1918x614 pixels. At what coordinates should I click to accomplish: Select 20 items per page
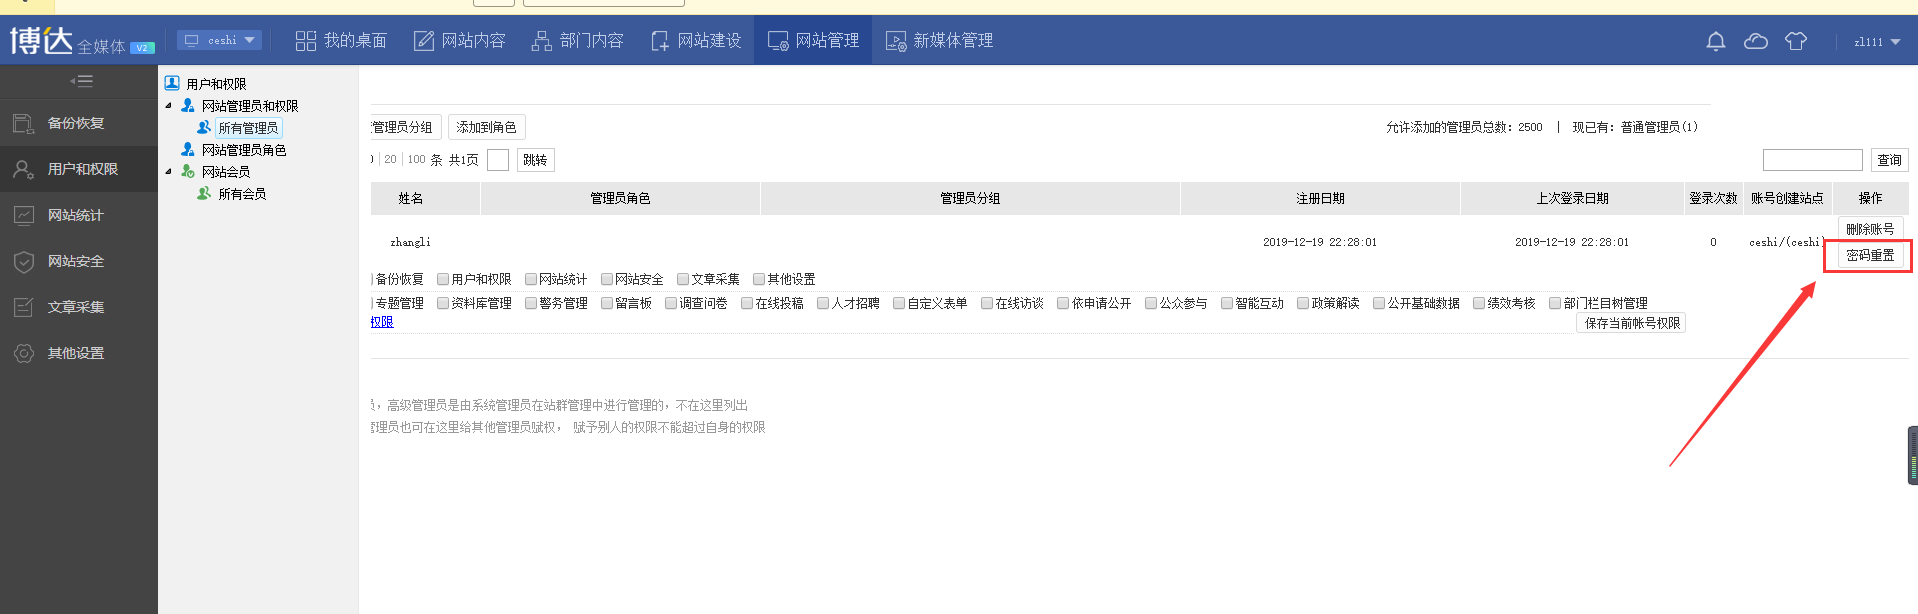pos(390,159)
